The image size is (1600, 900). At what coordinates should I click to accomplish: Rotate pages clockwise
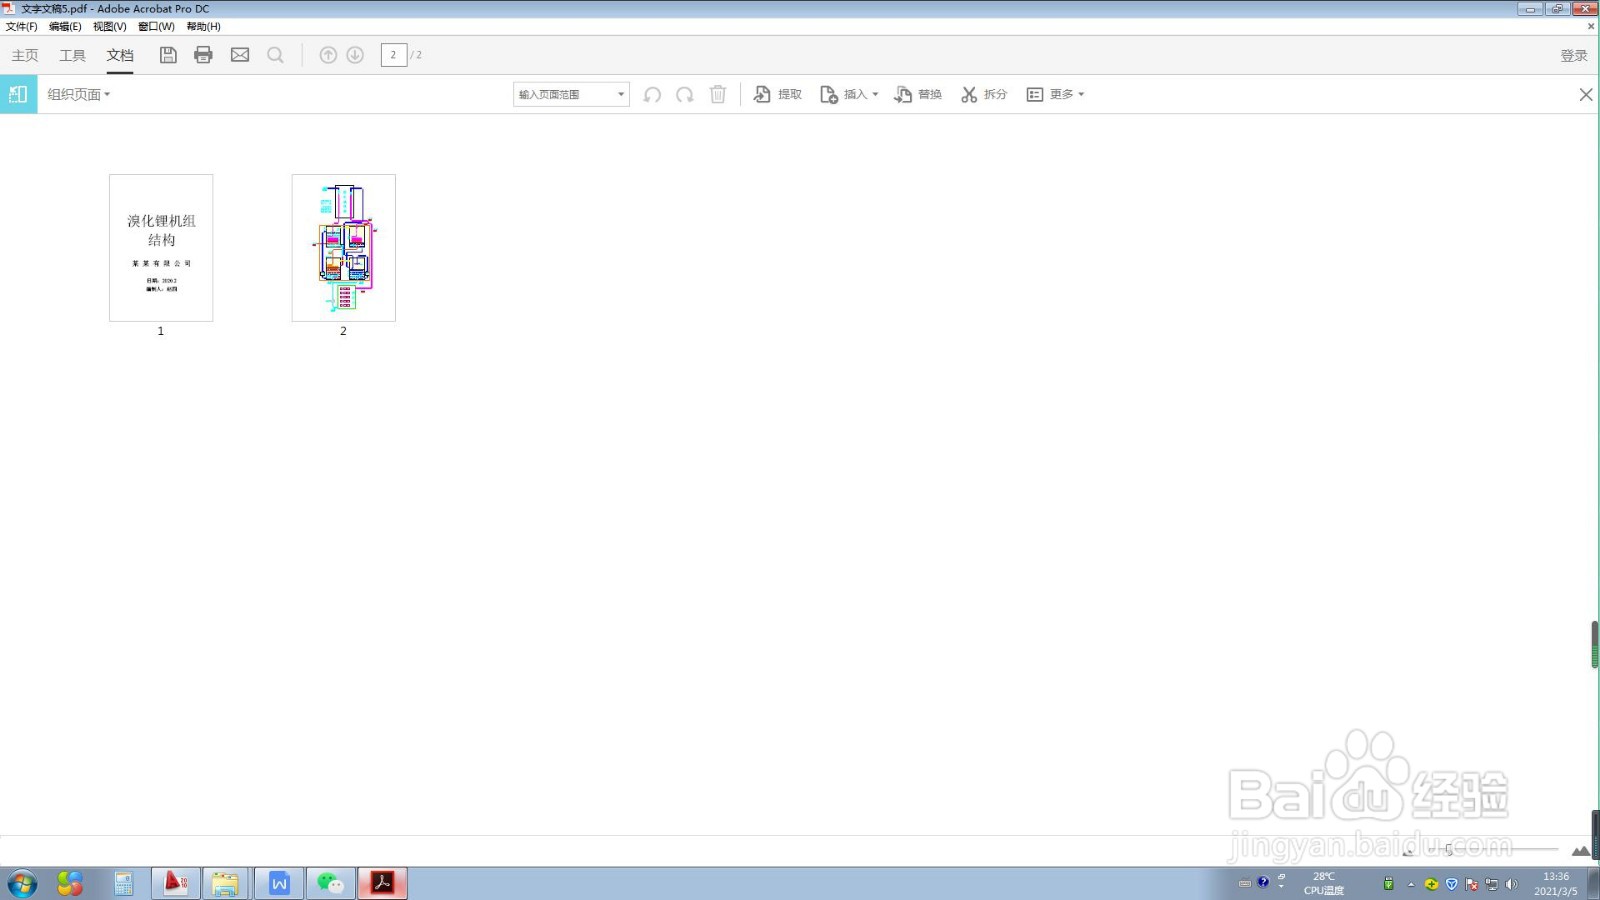coord(685,94)
